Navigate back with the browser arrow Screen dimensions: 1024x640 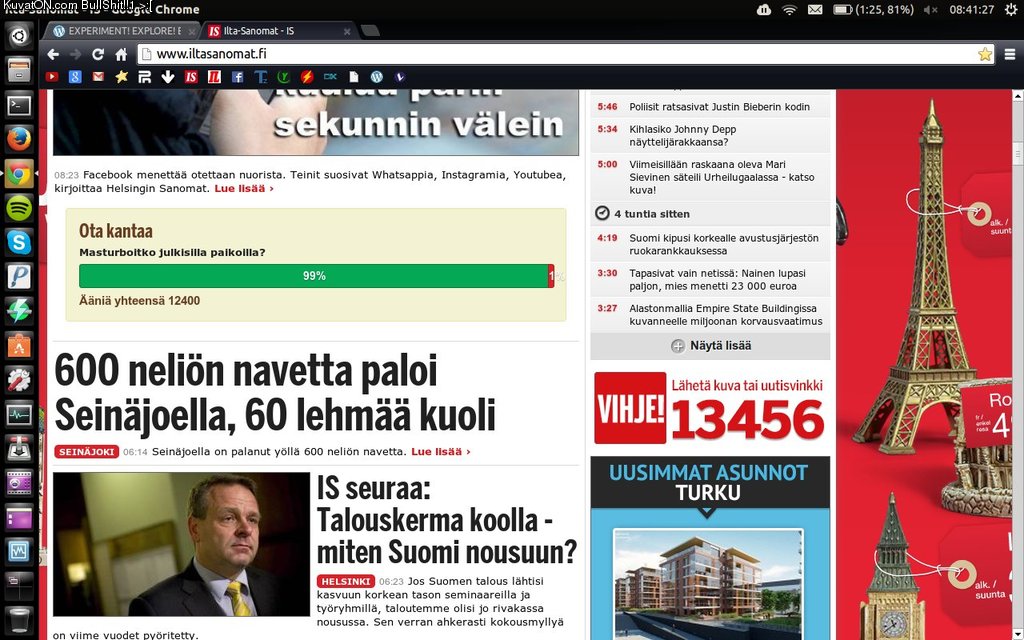tap(54, 54)
